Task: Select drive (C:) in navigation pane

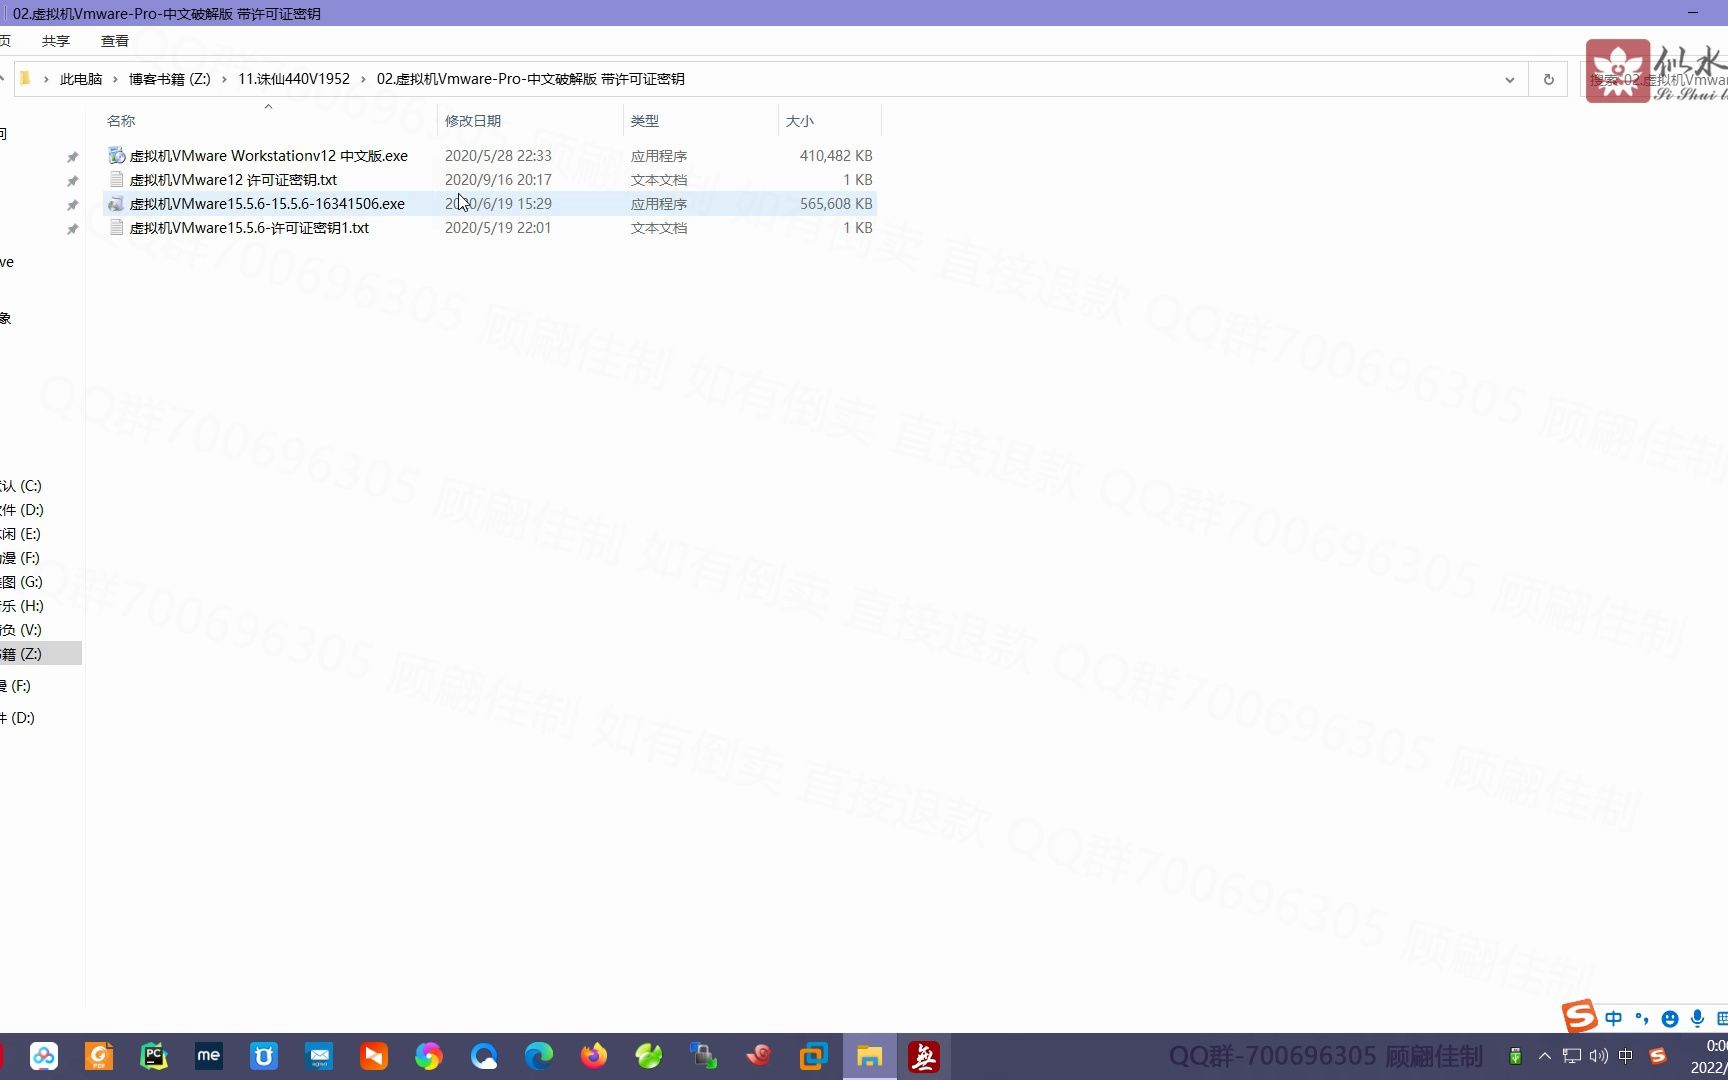Action: coord(21,486)
